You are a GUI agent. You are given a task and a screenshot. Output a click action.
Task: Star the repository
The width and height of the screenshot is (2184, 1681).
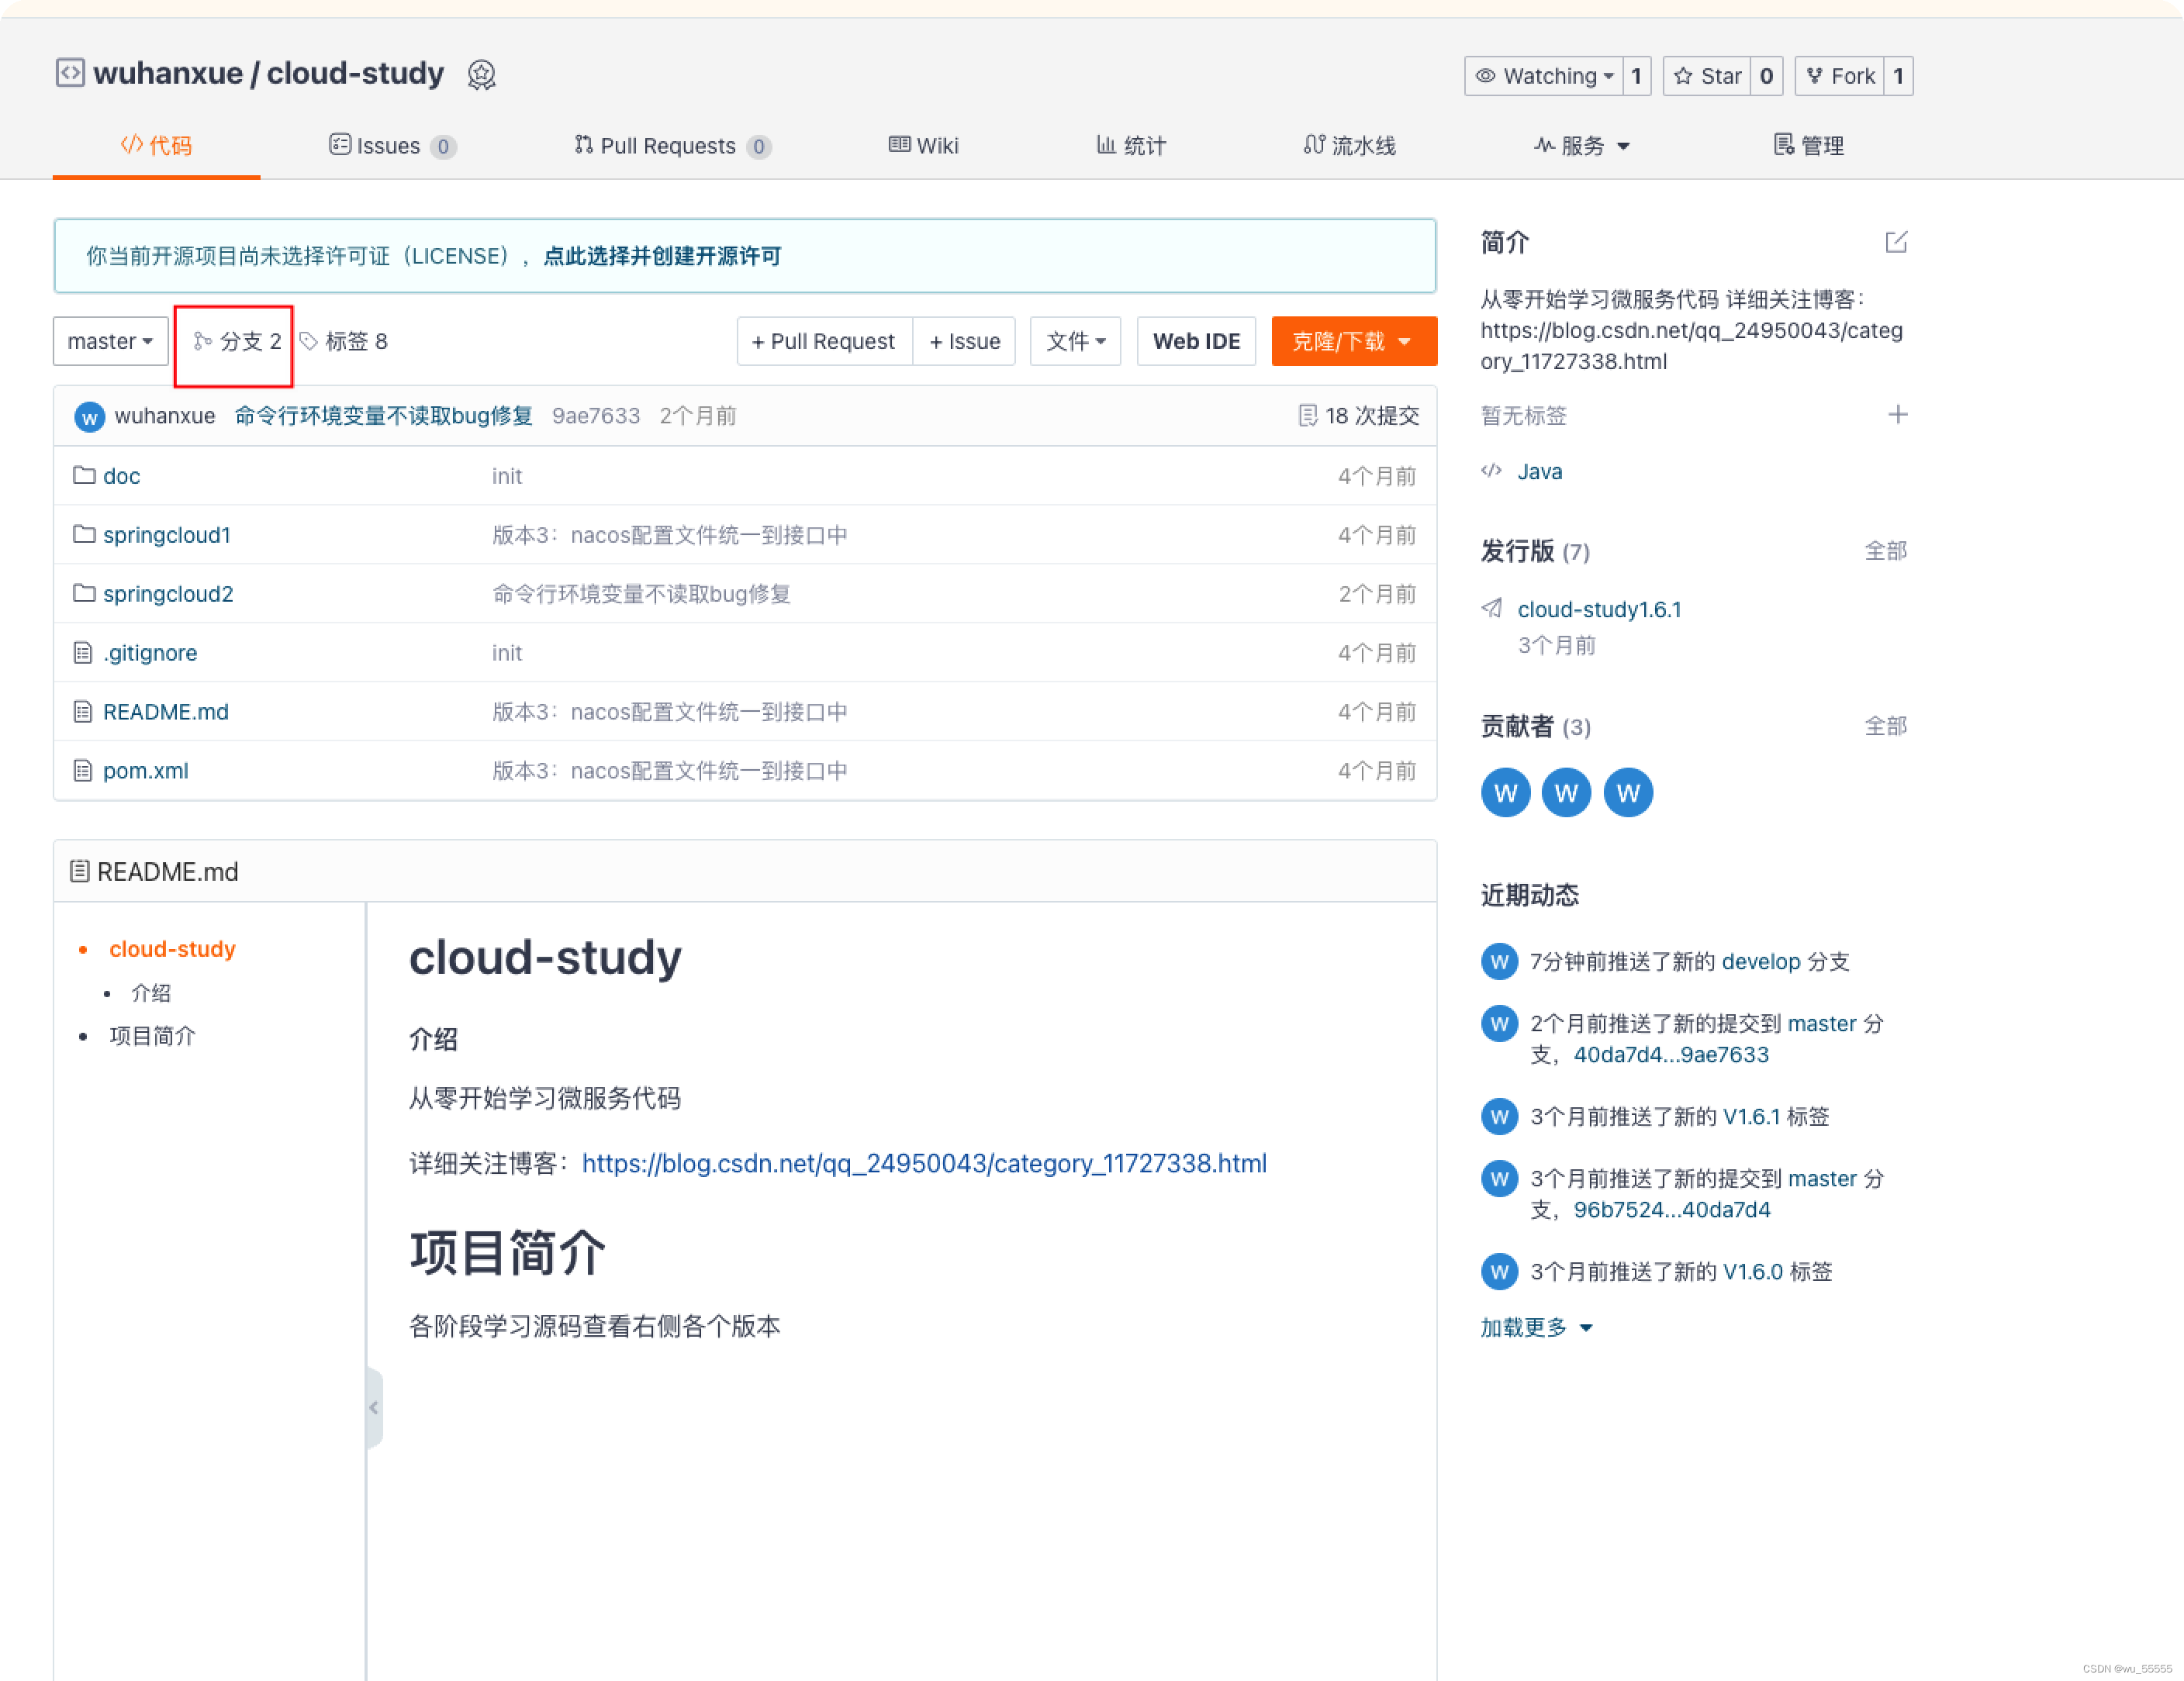coord(1709,75)
